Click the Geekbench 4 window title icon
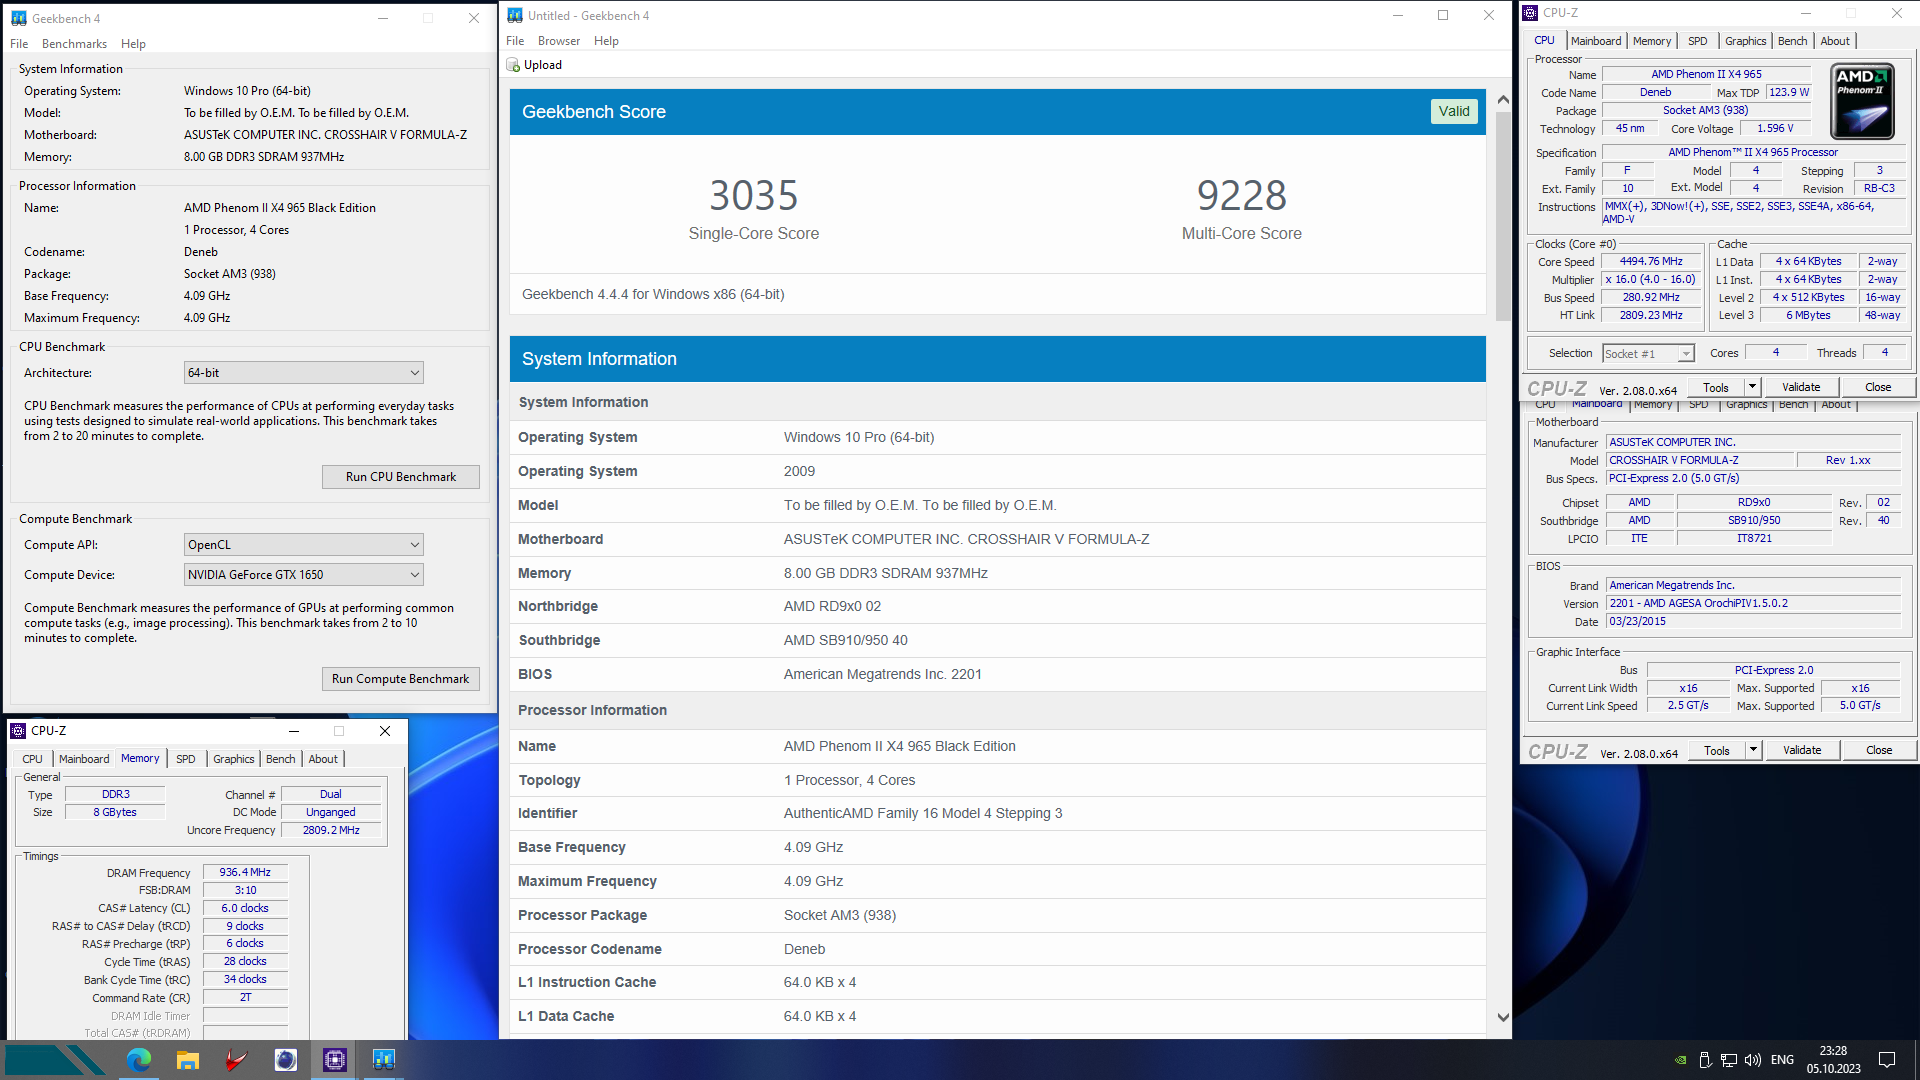This screenshot has height=1080, width=1920. coord(18,18)
